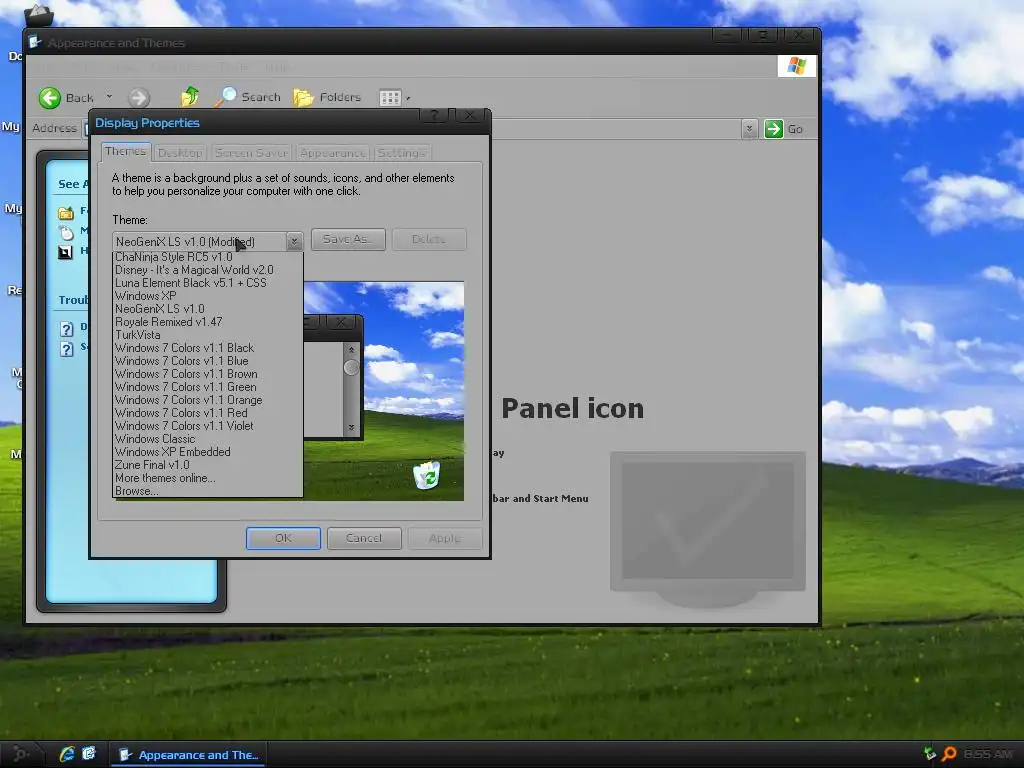Viewport: 1024px width, 768px height.
Task: Collapse the Theme combo box arrow
Action: pyautogui.click(x=294, y=242)
